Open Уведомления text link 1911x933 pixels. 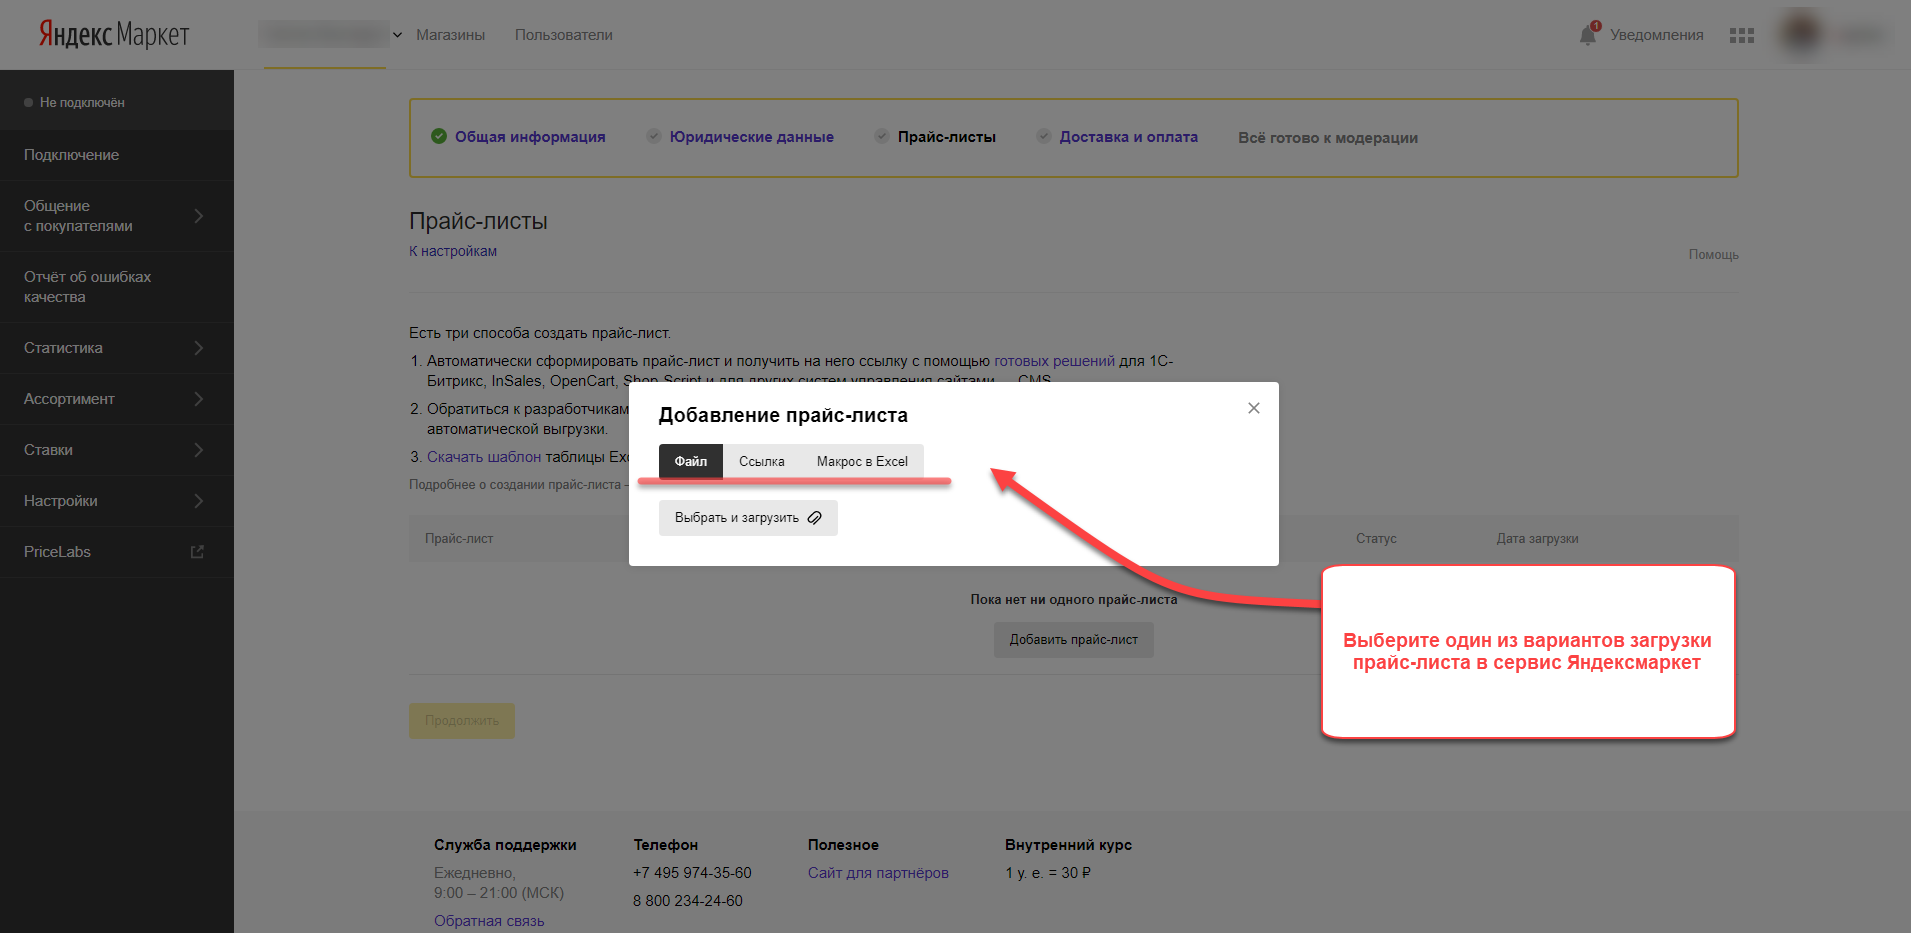coord(1657,35)
